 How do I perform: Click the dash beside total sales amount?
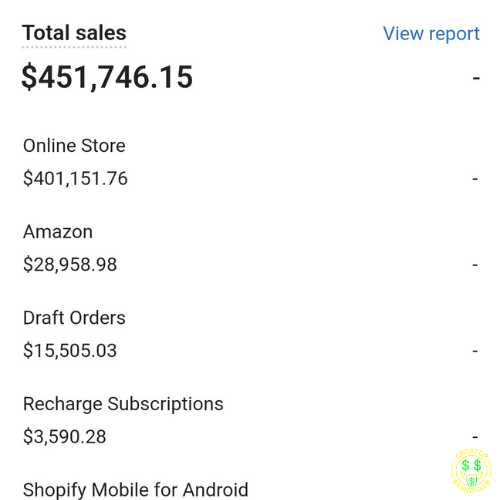pos(476,78)
